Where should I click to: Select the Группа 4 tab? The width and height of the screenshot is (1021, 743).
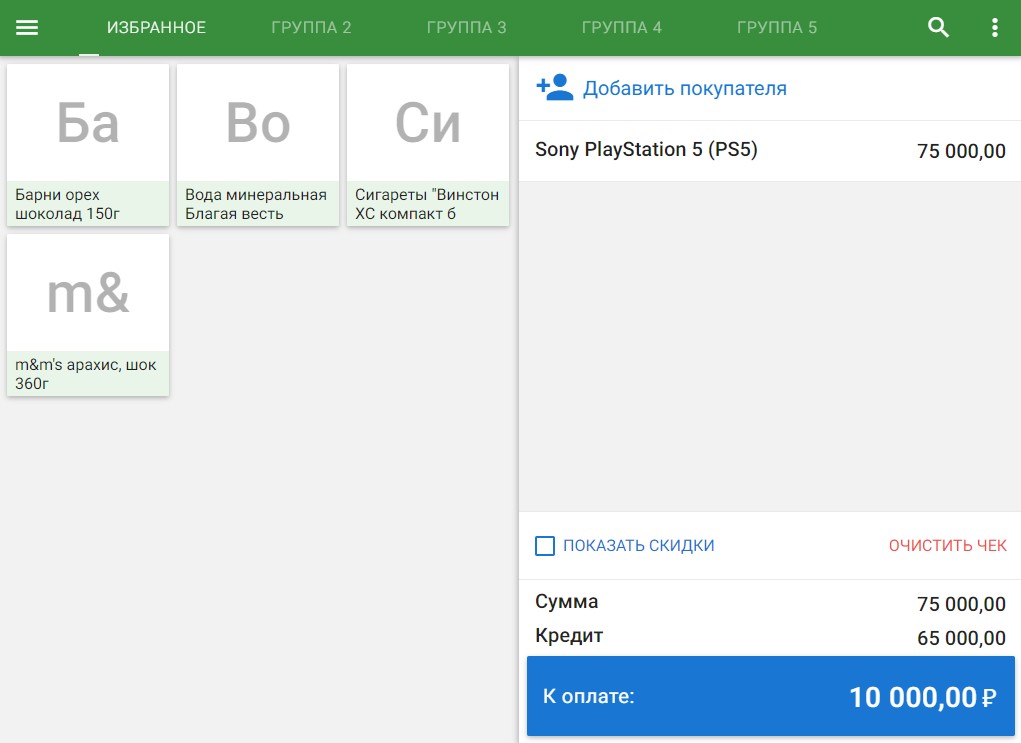[x=621, y=28]
